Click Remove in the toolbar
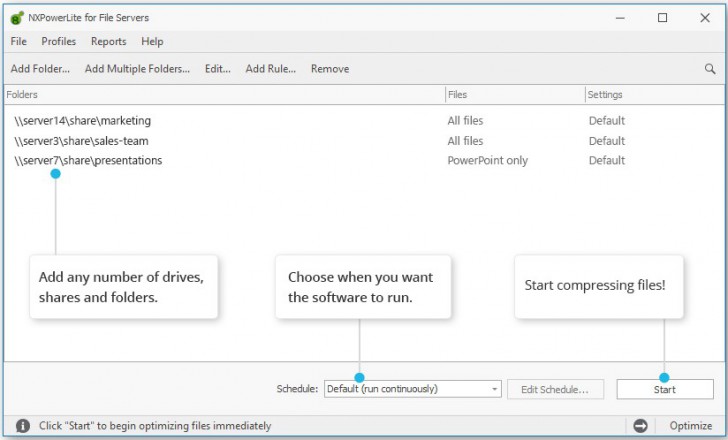 point(330,69)
